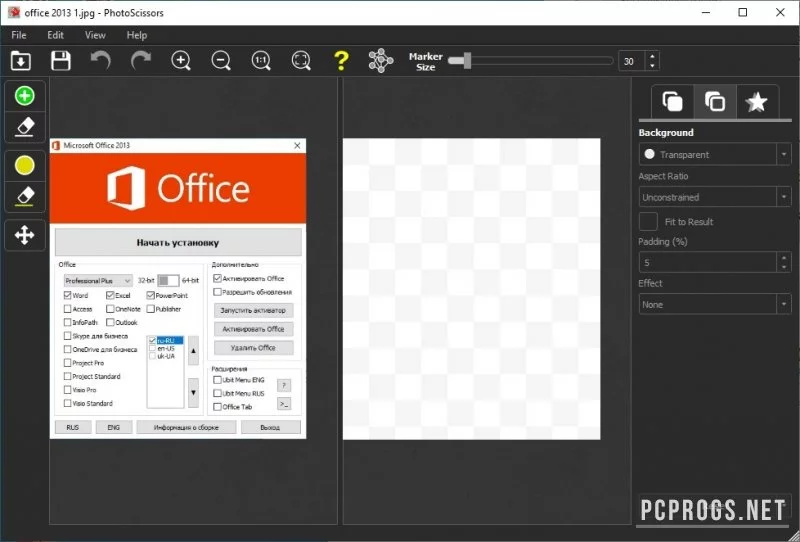This screenshot has height=542, width=800.
Task: Click the Информация о сборке button
Action: click(x=186, y=427)
